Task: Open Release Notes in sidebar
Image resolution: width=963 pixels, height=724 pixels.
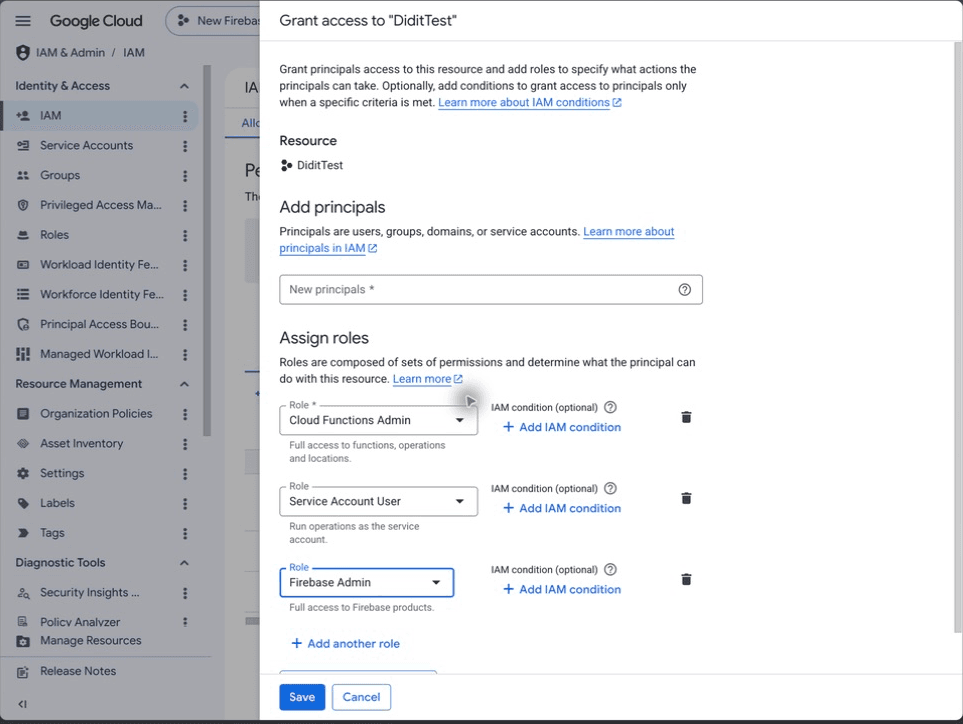Action: pos(78,671)
